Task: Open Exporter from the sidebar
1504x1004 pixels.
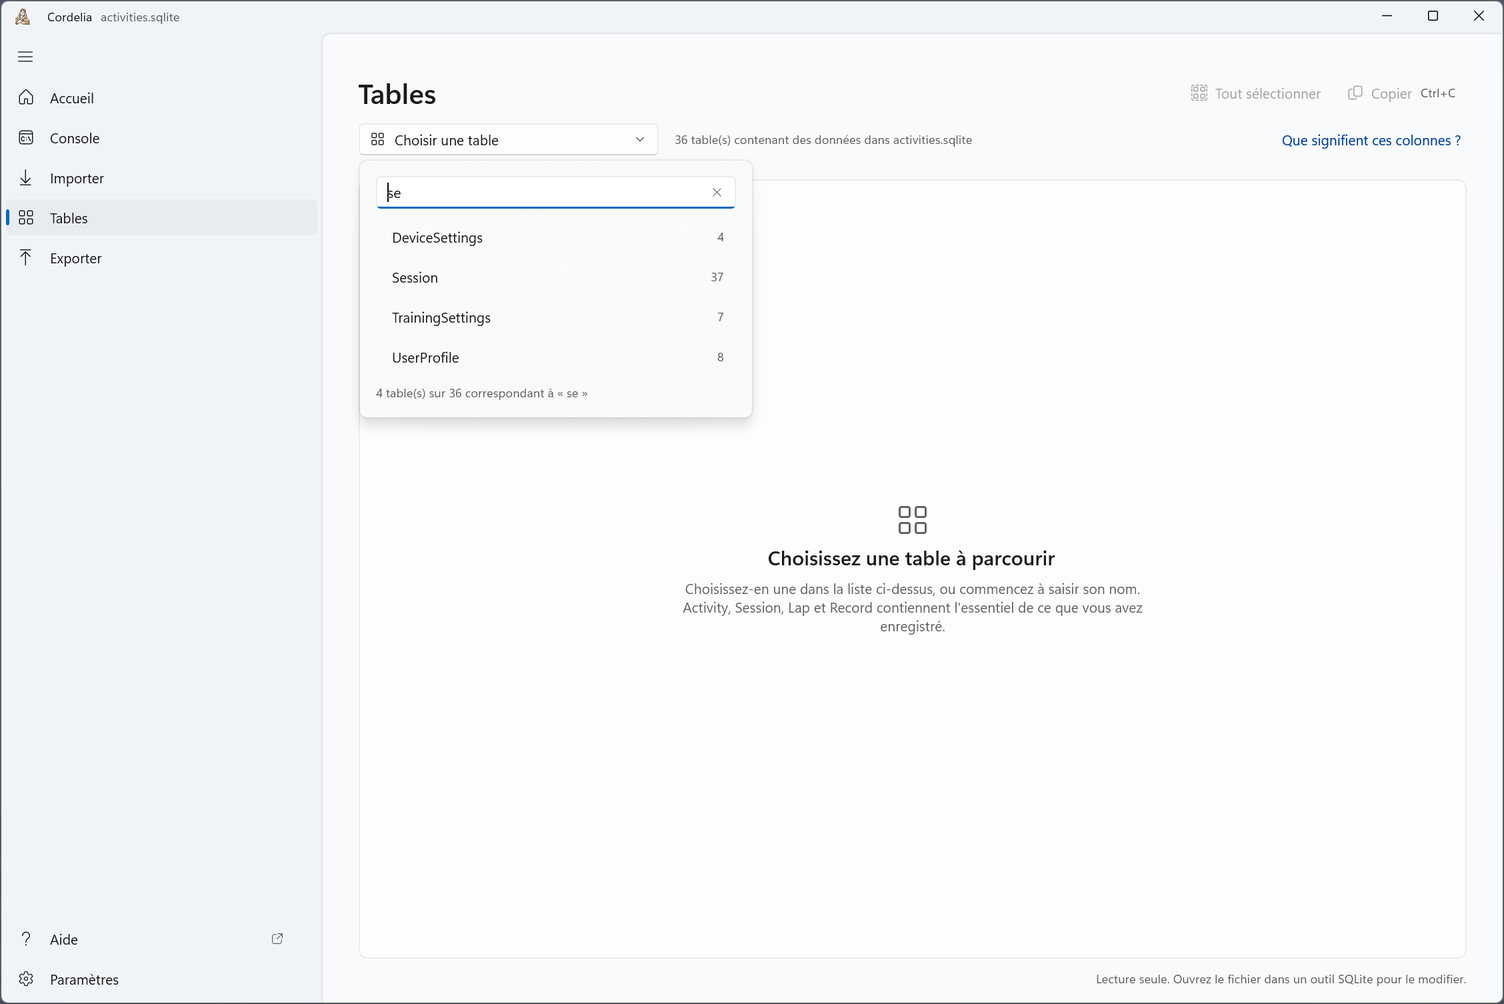Action: point(162,258)
